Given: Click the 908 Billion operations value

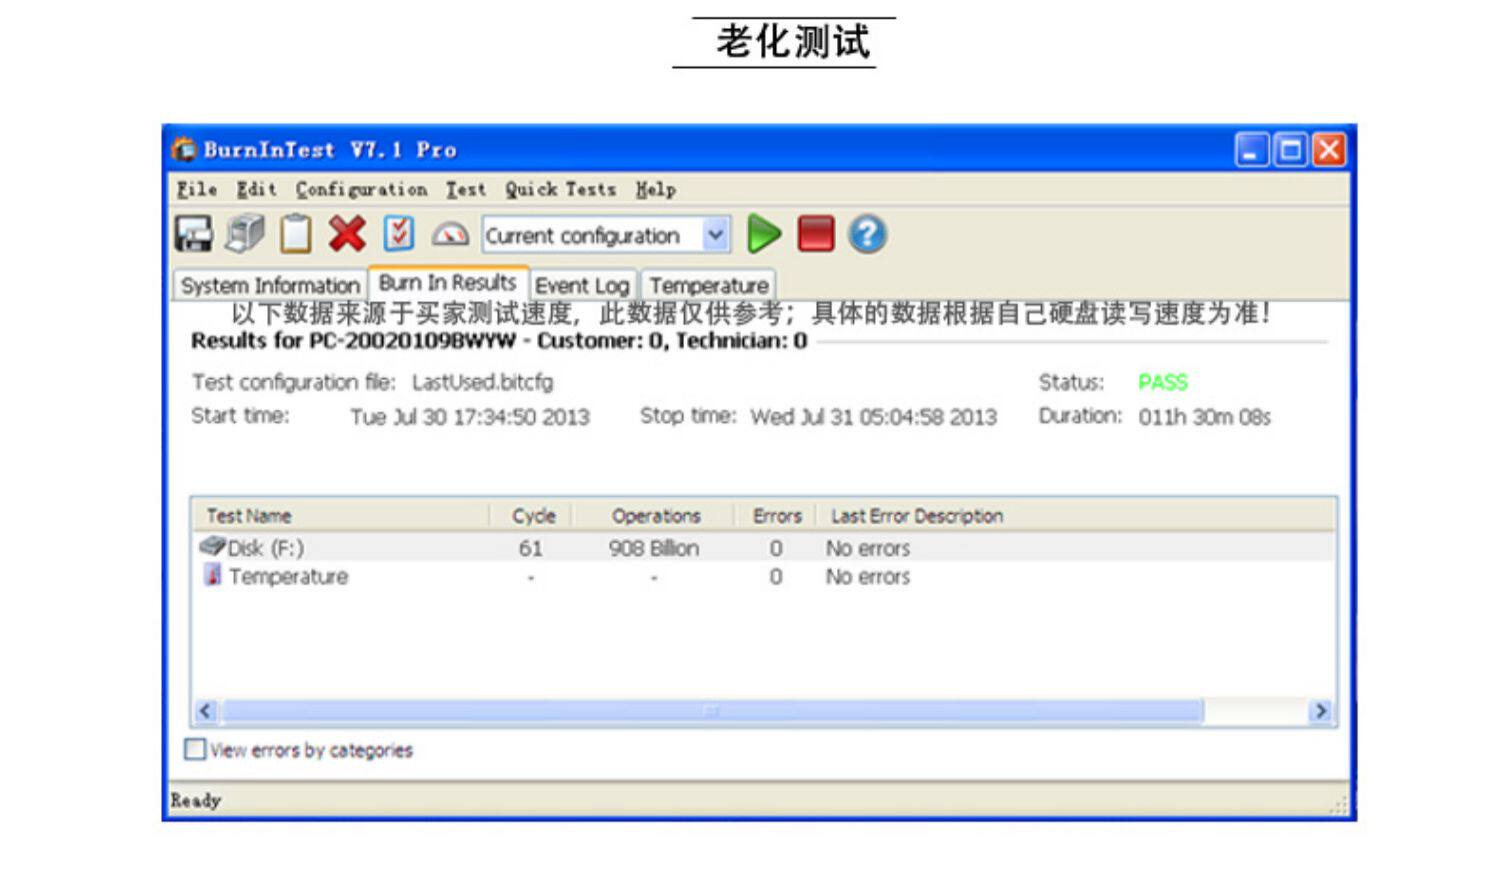Looking at the screenshot, I should [654, 548].
